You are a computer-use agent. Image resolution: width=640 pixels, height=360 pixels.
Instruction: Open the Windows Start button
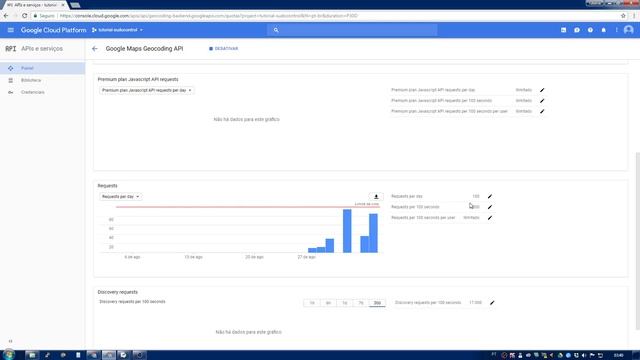[9, 355]
